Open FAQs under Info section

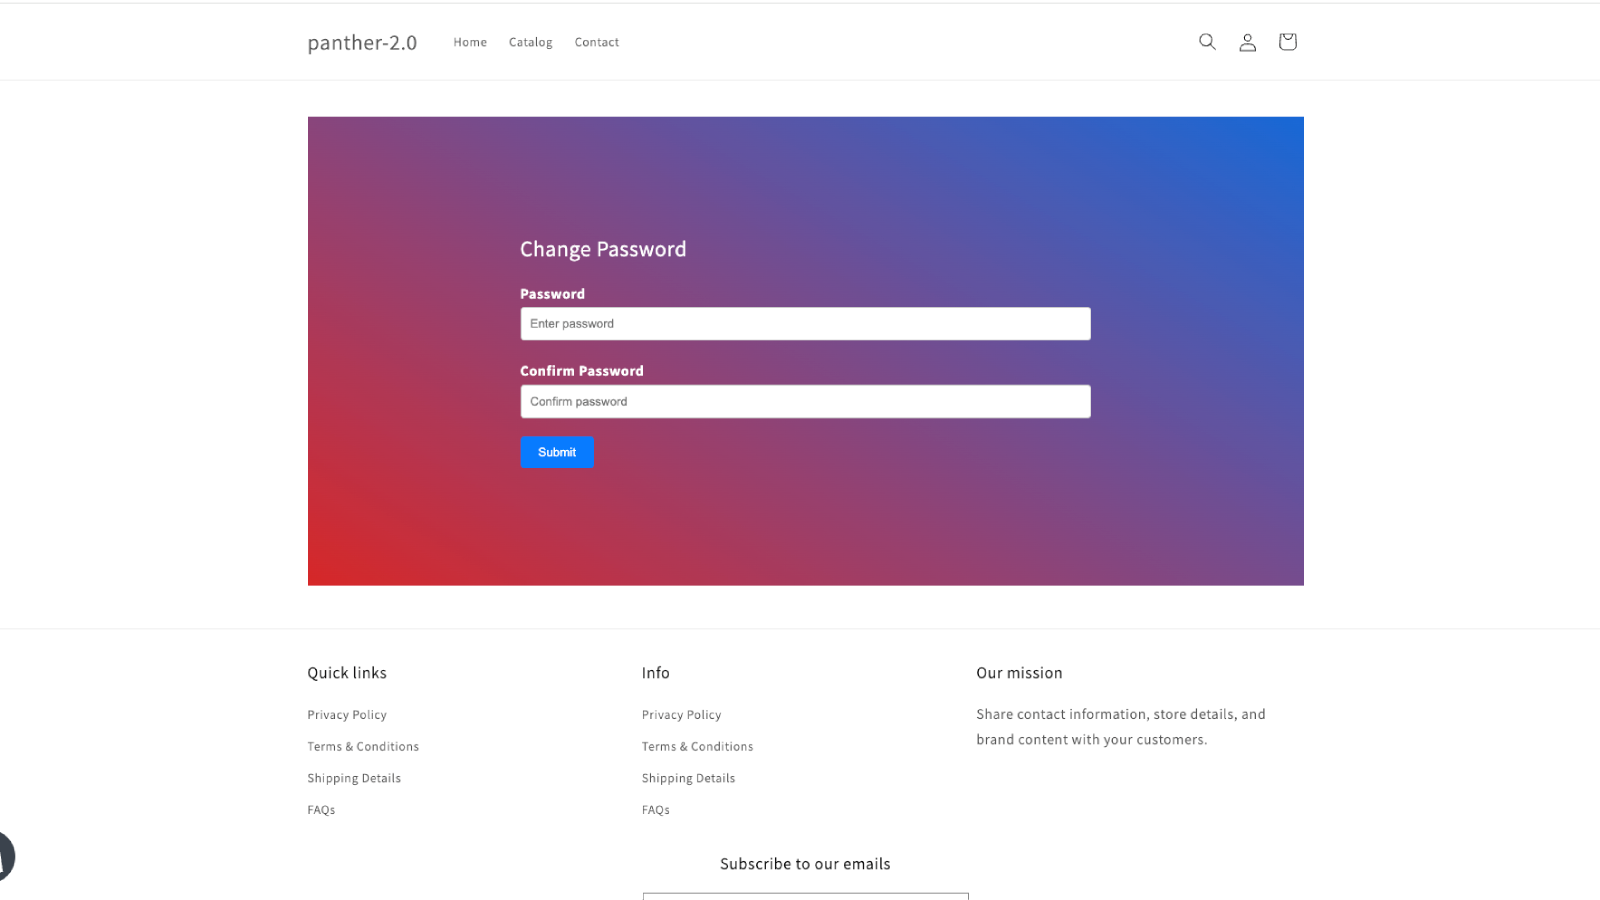tap(655, 809)
